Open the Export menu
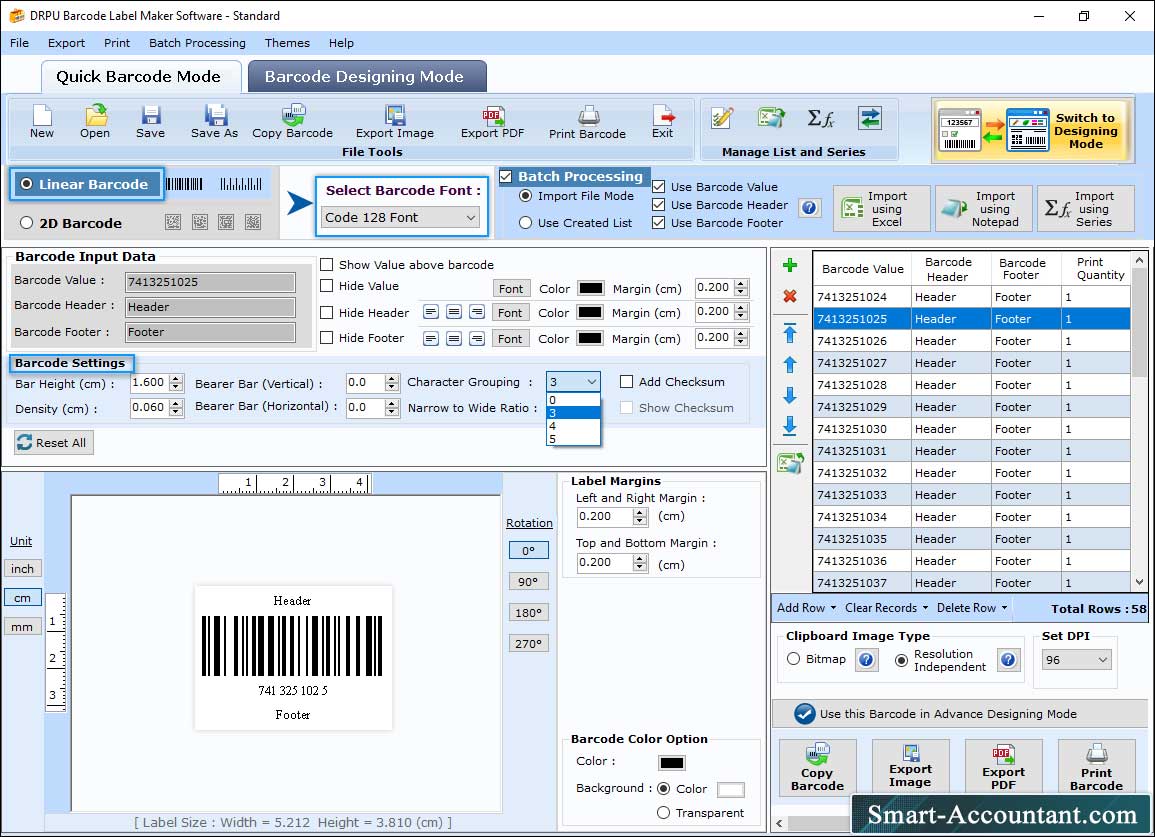Image resolution: width=1155 pixels, height=837 pixels. pos(66,43)
